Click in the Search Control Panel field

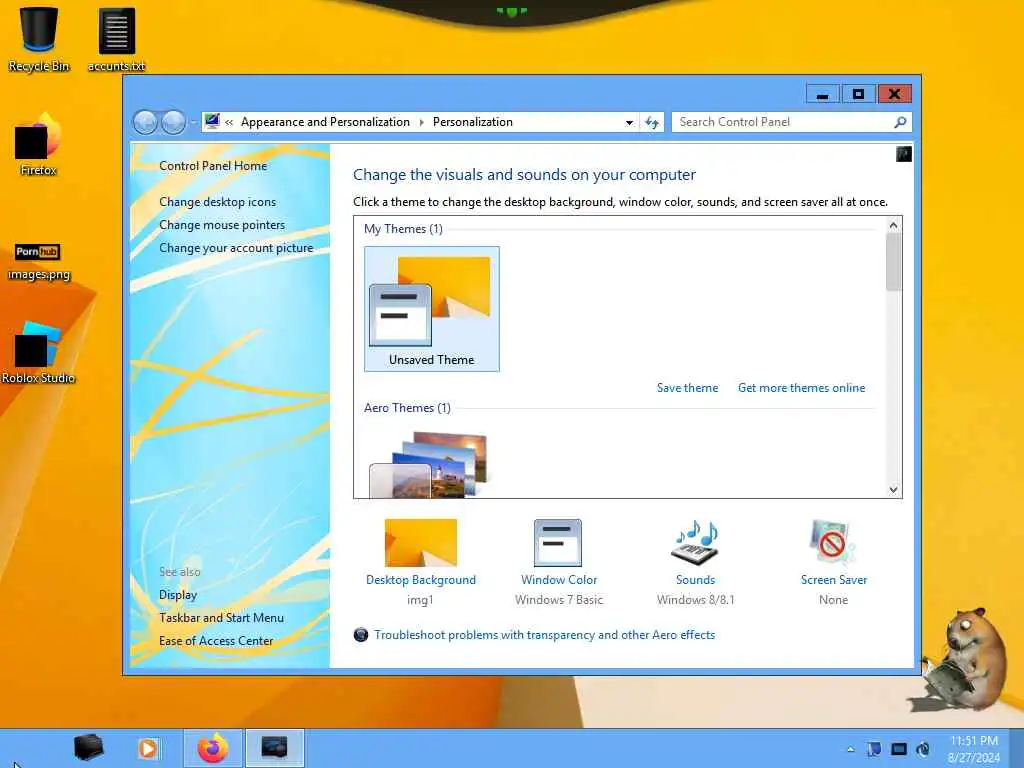click(784, 122)
